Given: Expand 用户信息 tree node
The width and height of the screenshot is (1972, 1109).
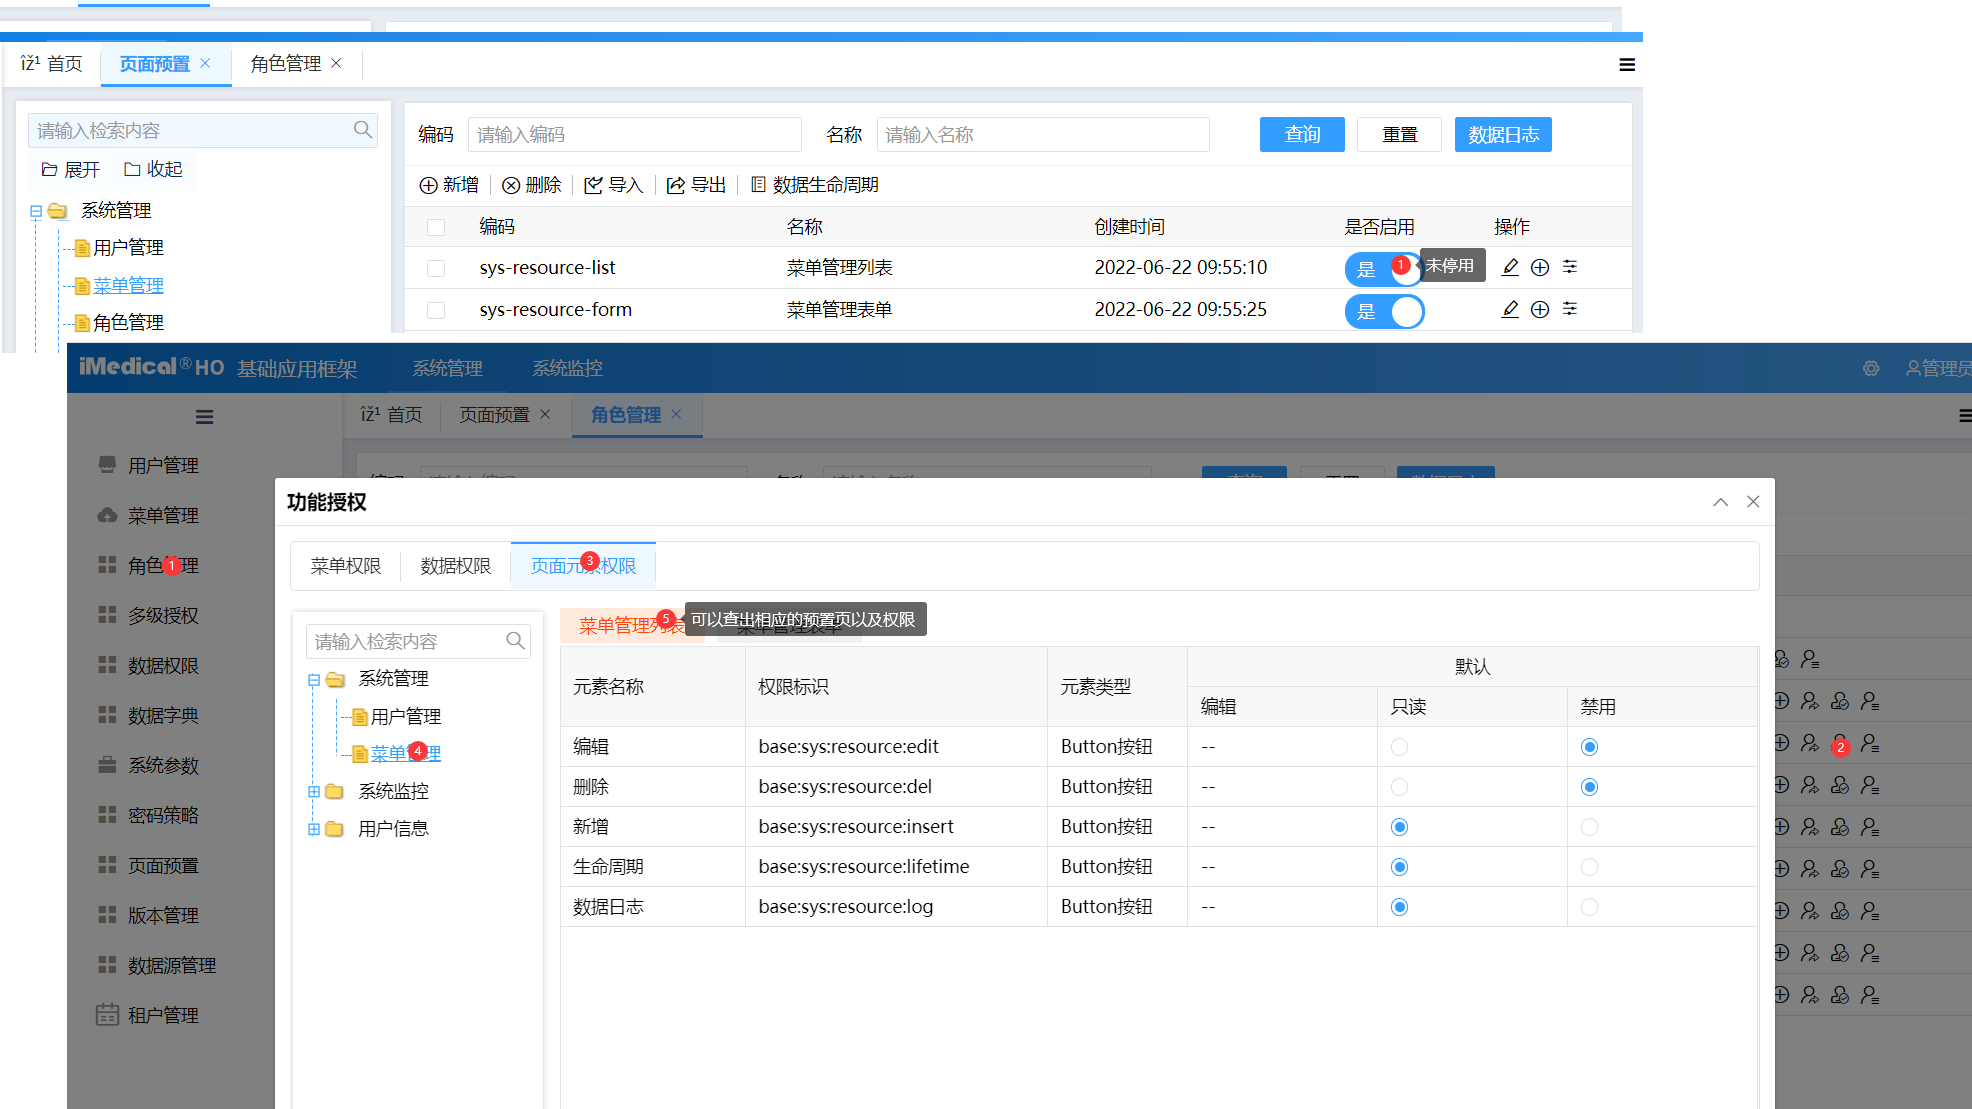Looking at the screenshot, I should [x=314, y=829].
